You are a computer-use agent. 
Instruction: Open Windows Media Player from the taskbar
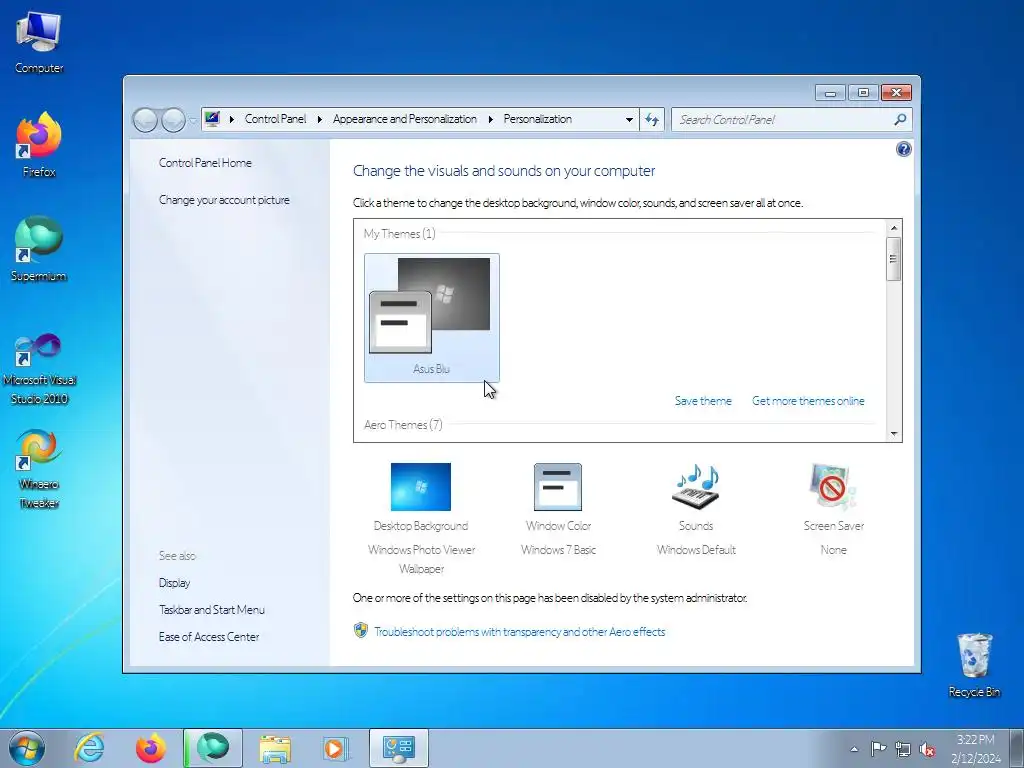point(336,748)
